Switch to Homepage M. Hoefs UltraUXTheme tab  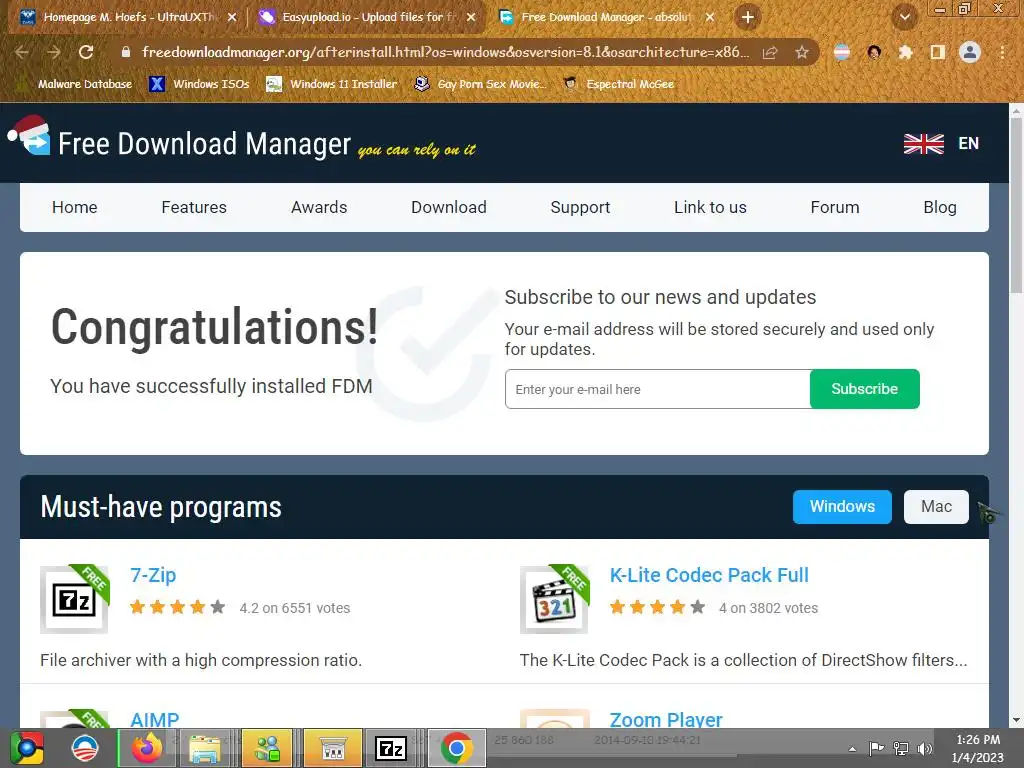[x=128, y=18]
